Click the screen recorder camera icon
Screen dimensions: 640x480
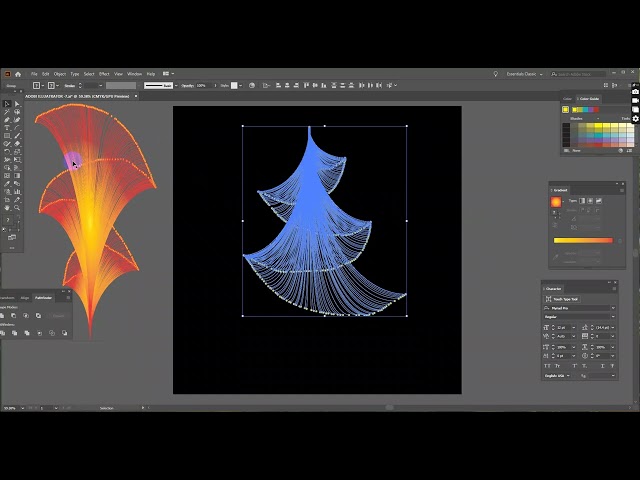click(636, 91)
